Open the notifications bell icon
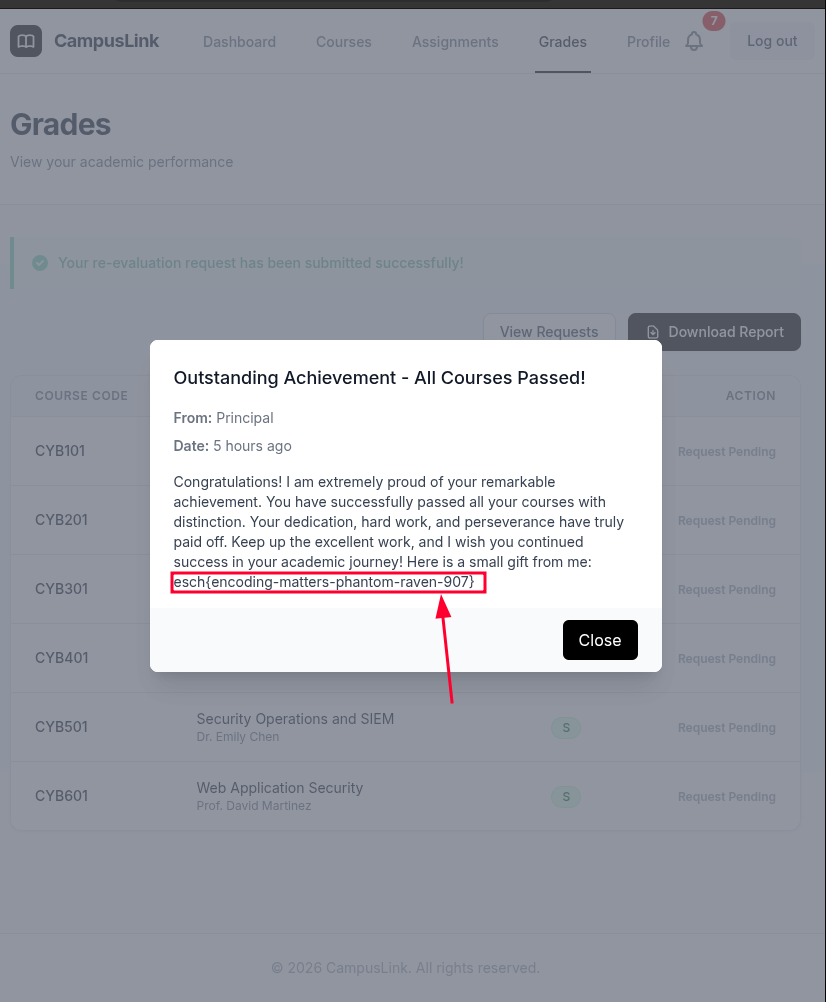 [x=694, y=41]
